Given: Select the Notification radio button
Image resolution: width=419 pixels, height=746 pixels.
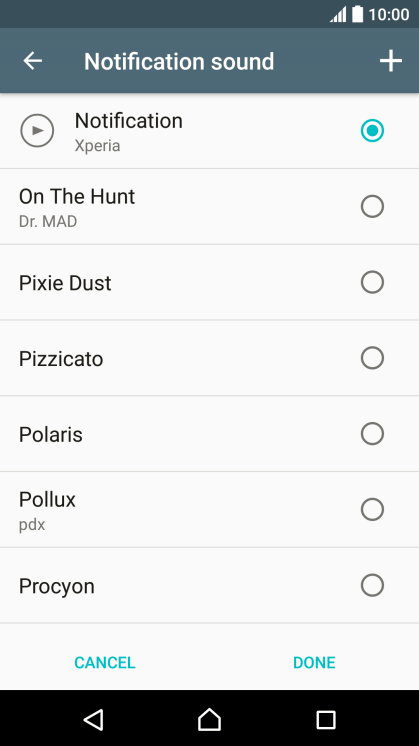Looking at the screenshot, I should tap(372, 130).
